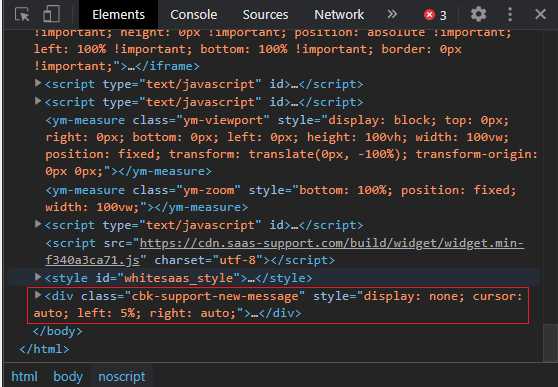Activate the inspect element picker icon

[x=22, y=15]
